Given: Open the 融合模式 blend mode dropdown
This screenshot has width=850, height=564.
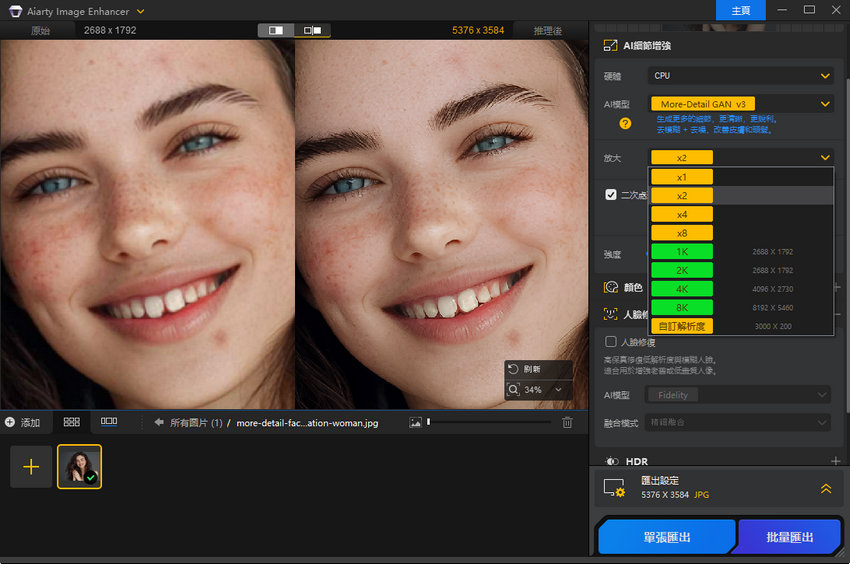Looking at the screenshot, I should click(737, 422).
